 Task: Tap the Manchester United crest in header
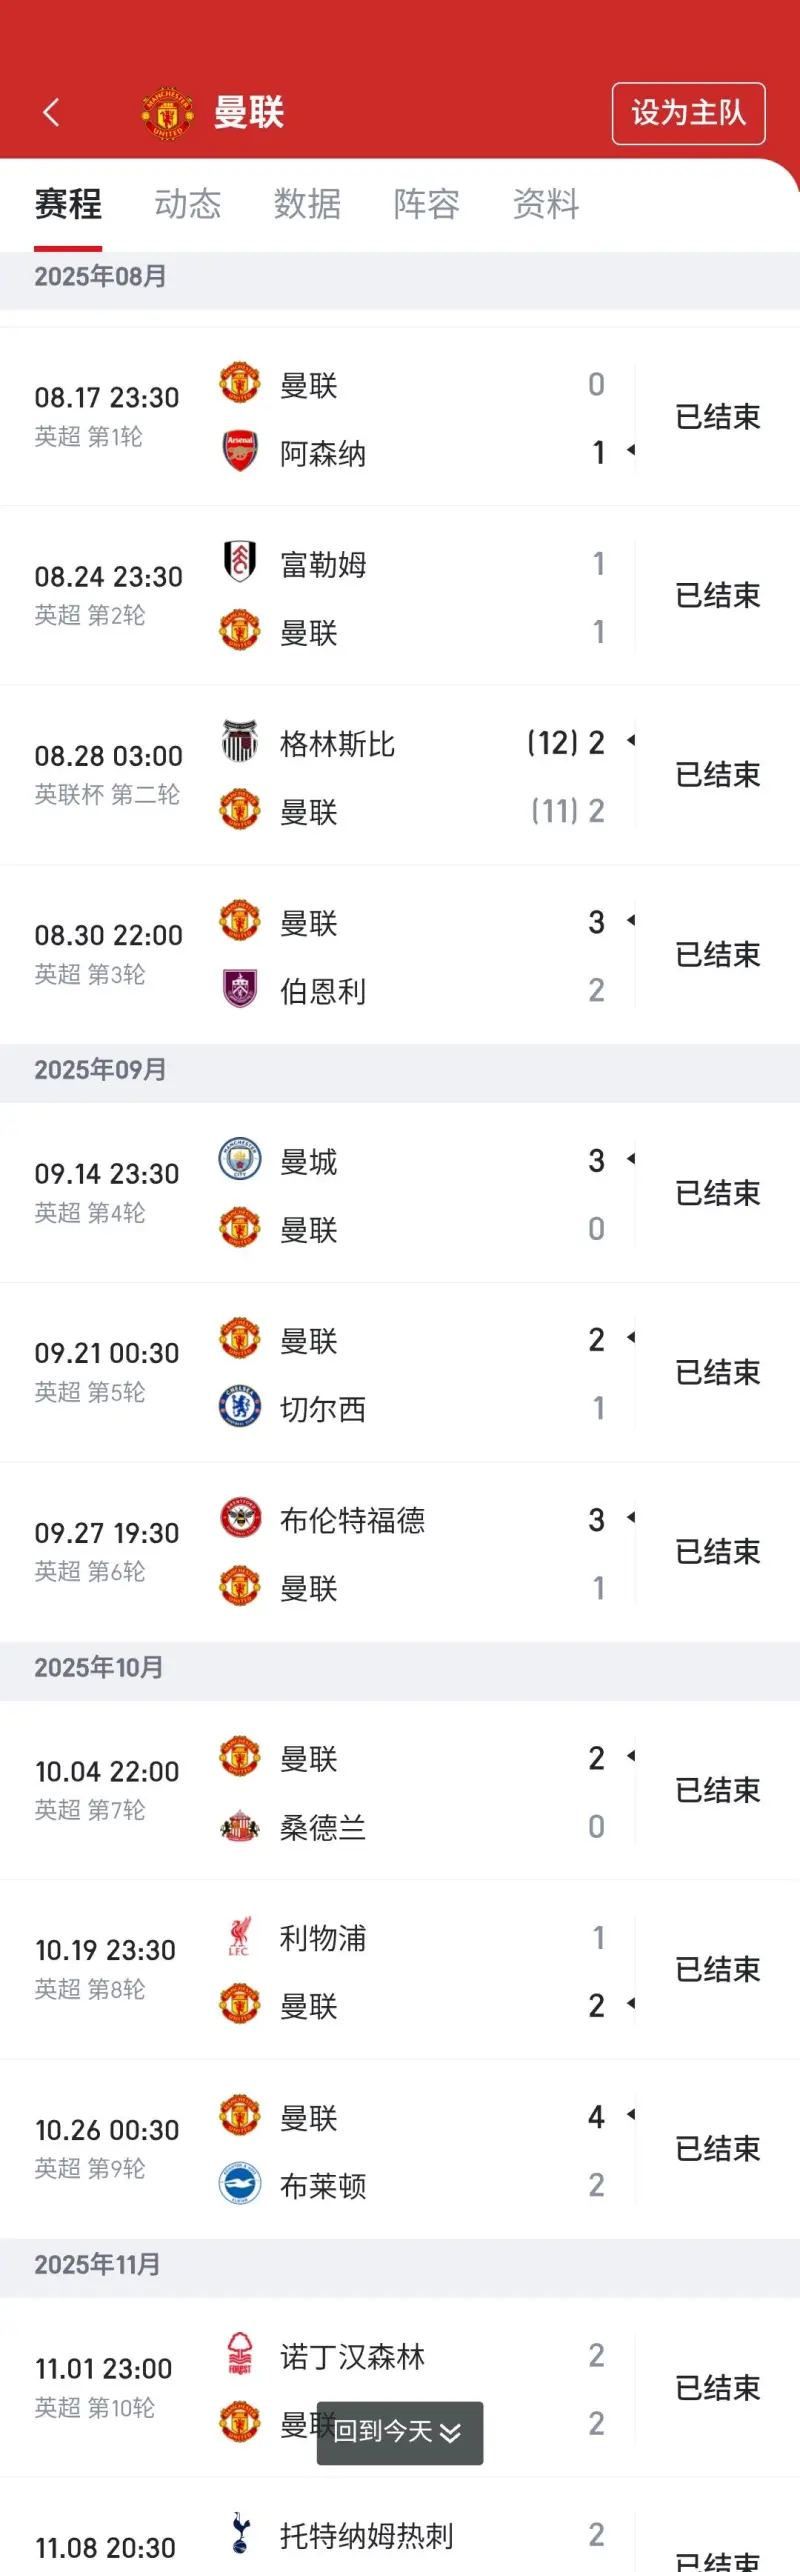(167, 113)
